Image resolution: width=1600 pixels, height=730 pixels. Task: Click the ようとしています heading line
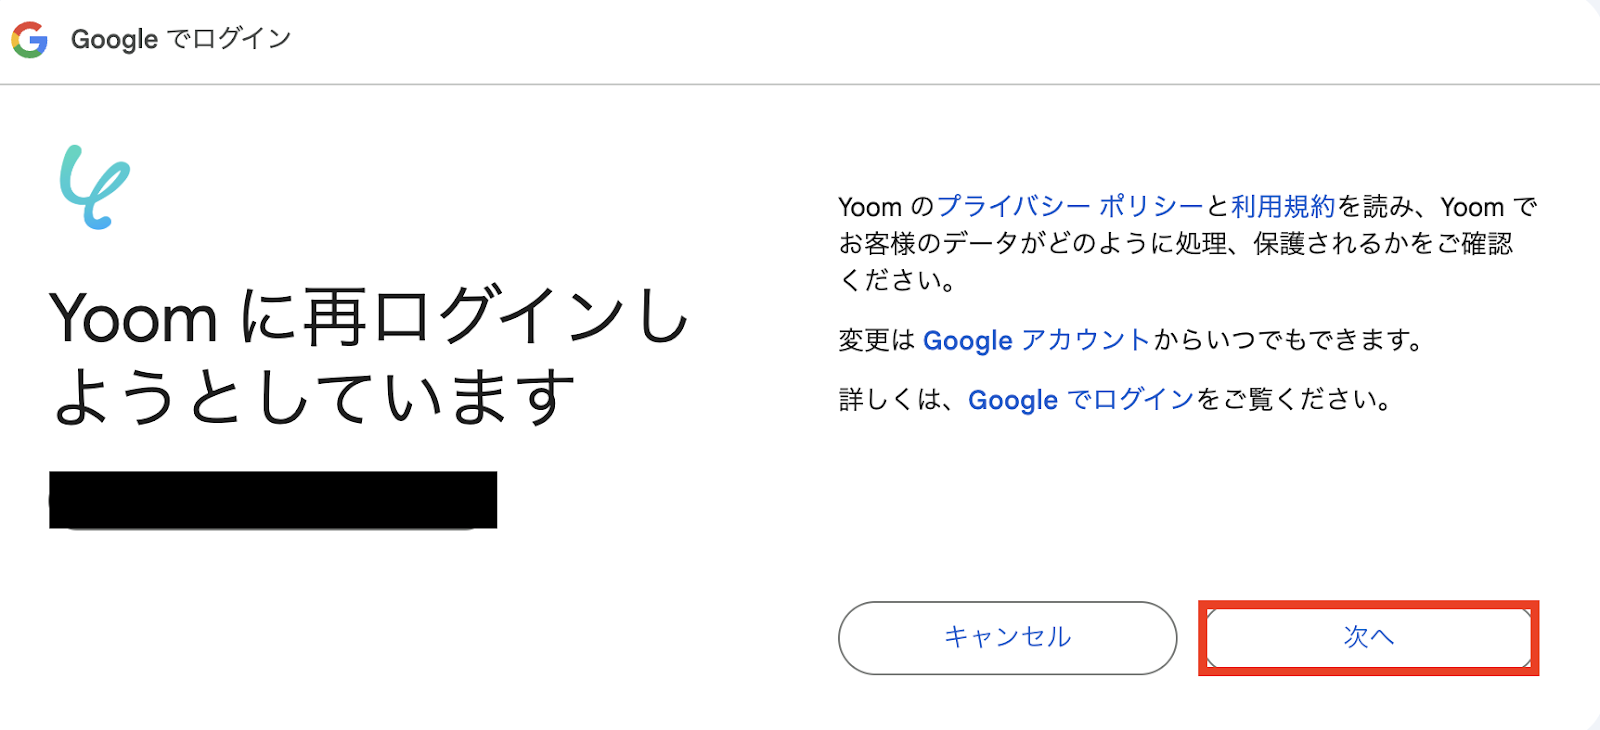click(314, 398)
